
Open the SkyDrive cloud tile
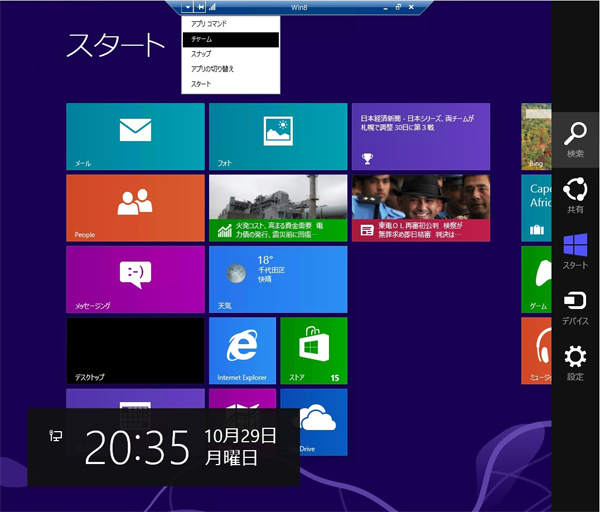(x=323, y=422)
